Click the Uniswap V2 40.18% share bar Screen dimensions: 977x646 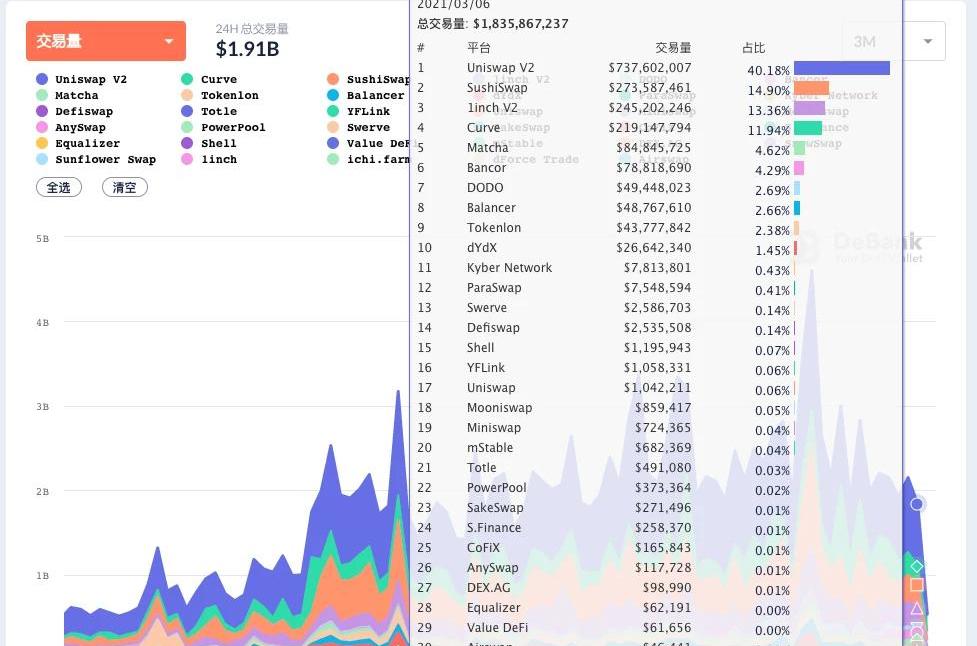tap(841, 68)
